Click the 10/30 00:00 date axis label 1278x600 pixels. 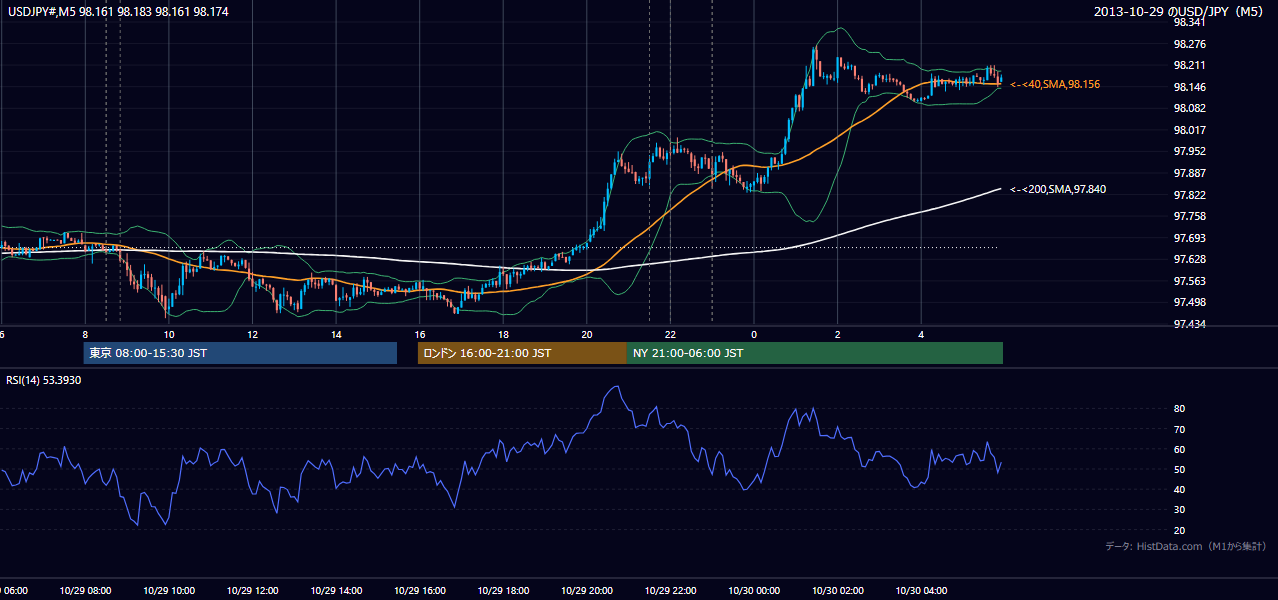coord(754,591)
